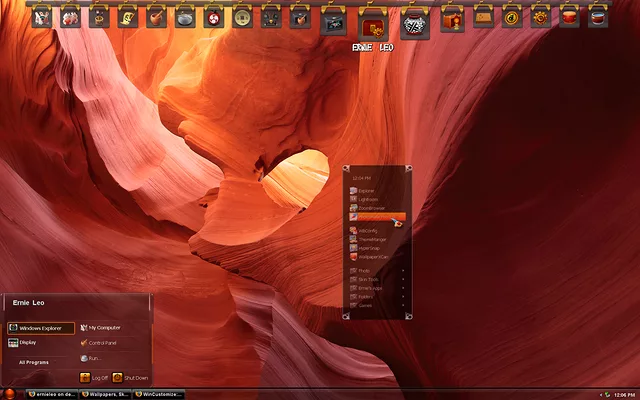This screenshot has height=400, width=640.
Task: Expand the Games submenu
Action: (x=365, y=305)
